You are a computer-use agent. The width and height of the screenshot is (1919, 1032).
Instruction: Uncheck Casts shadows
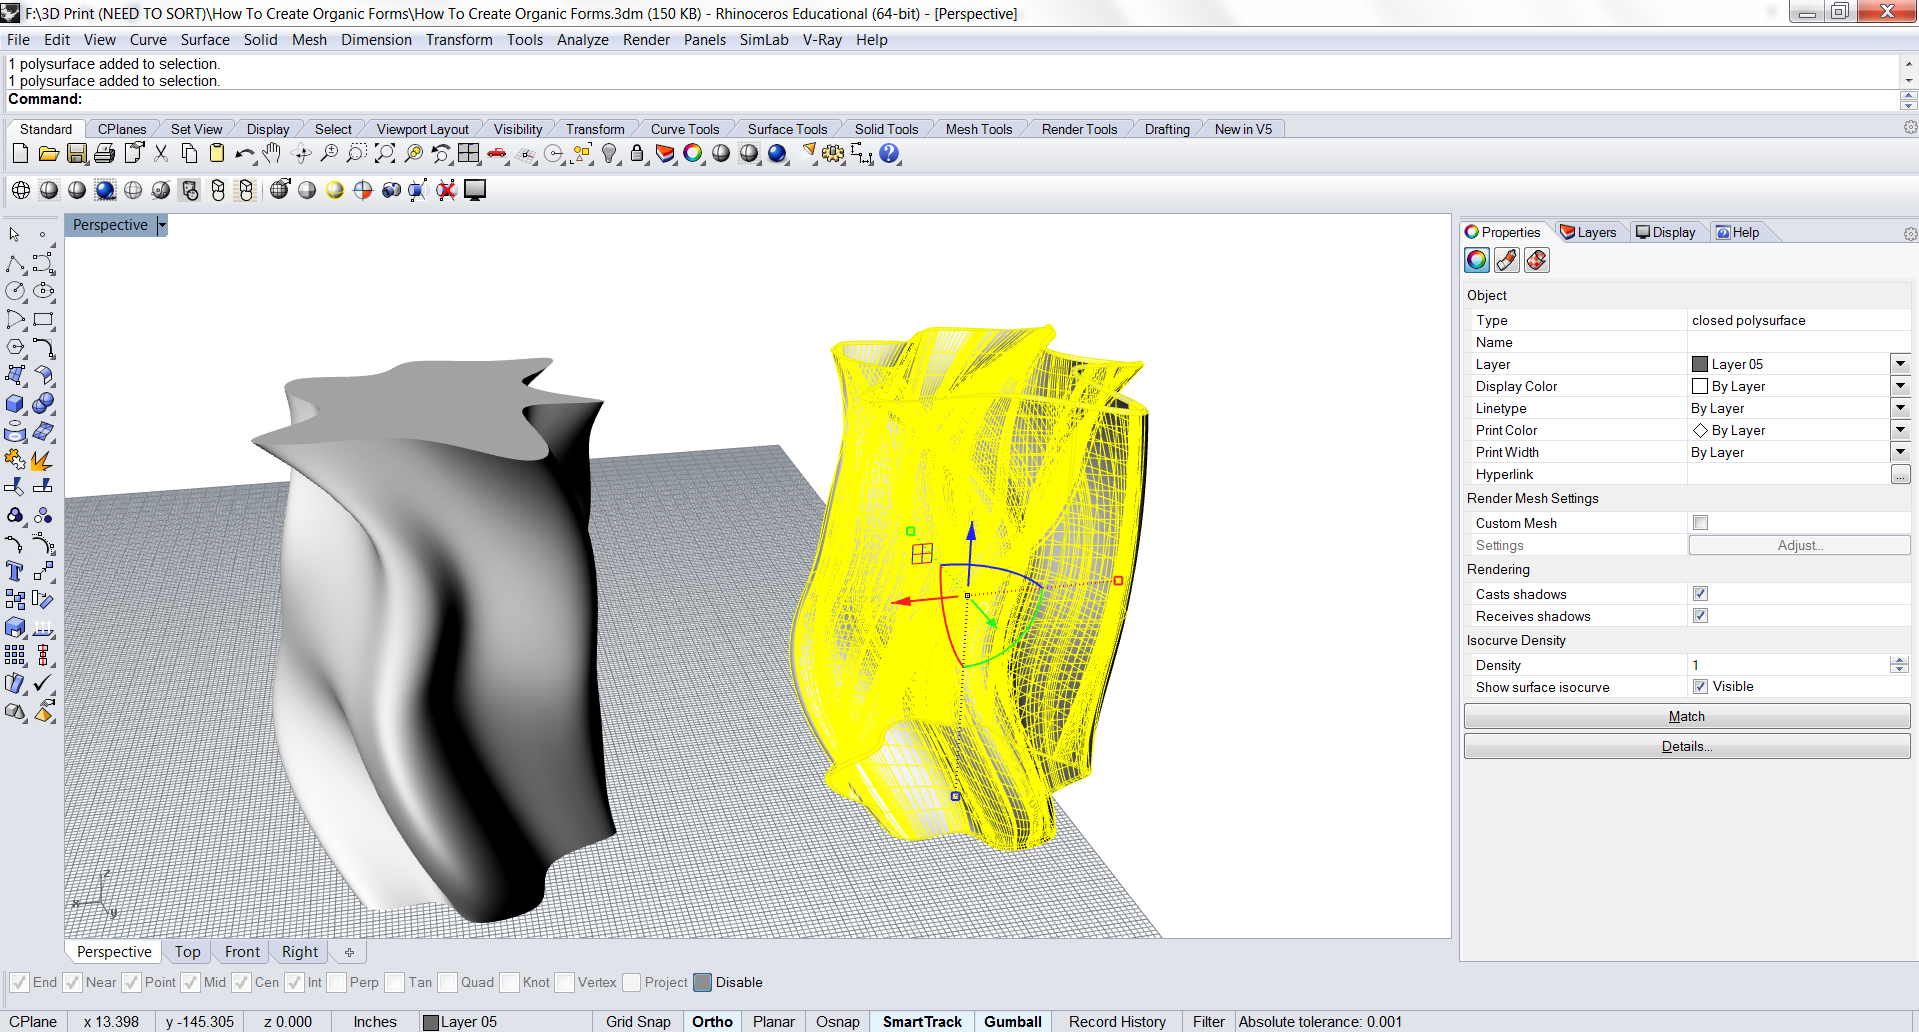tap(1700, 594)
